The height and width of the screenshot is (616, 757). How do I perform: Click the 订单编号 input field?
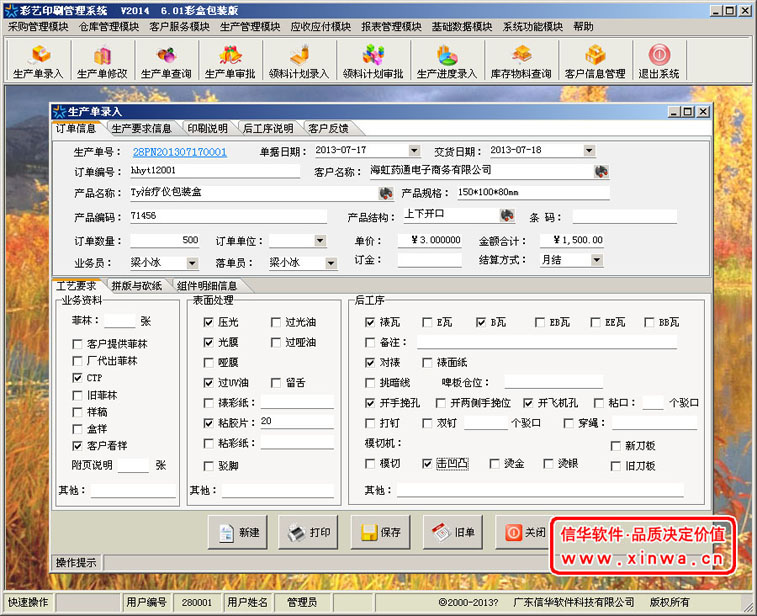[214, 171]
